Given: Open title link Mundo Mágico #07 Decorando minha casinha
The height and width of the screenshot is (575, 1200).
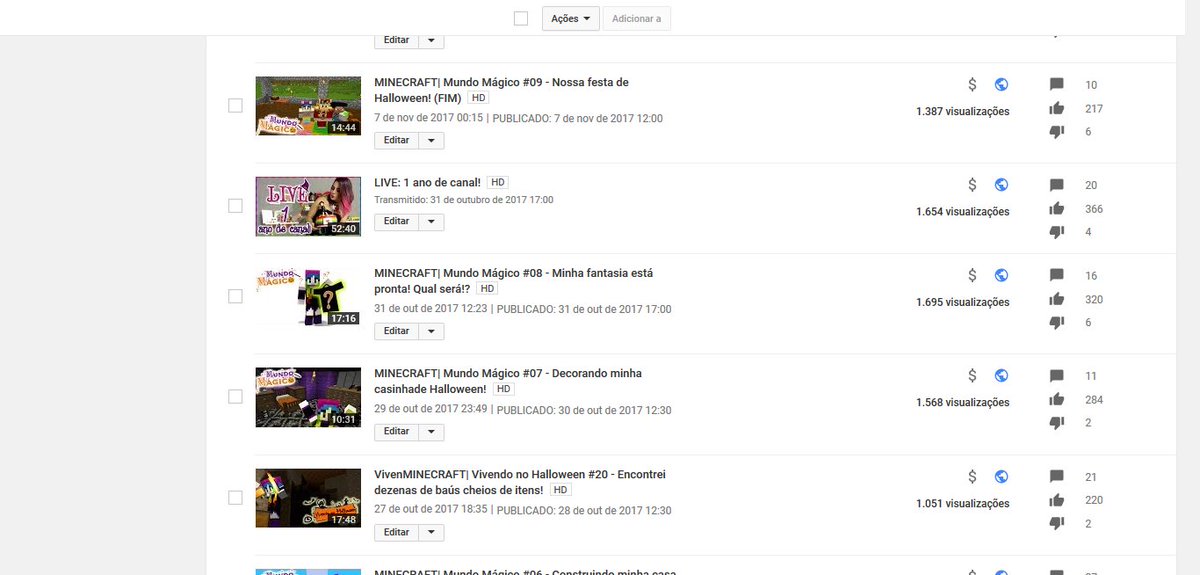Looking at the screenshot, I should tap(508, 381).
